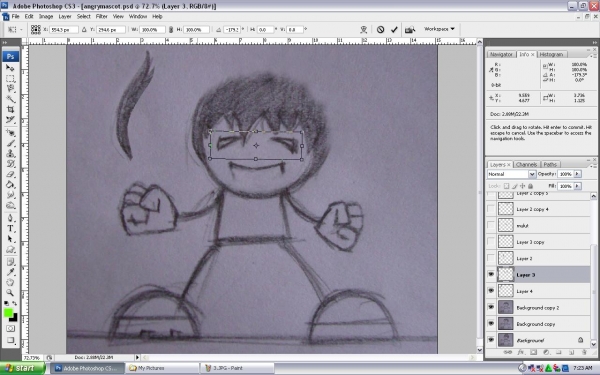Show Layer 3 copy visibility box
This screenshot has width=600, height=375.
pyautogui.click(x=491, y=242)
